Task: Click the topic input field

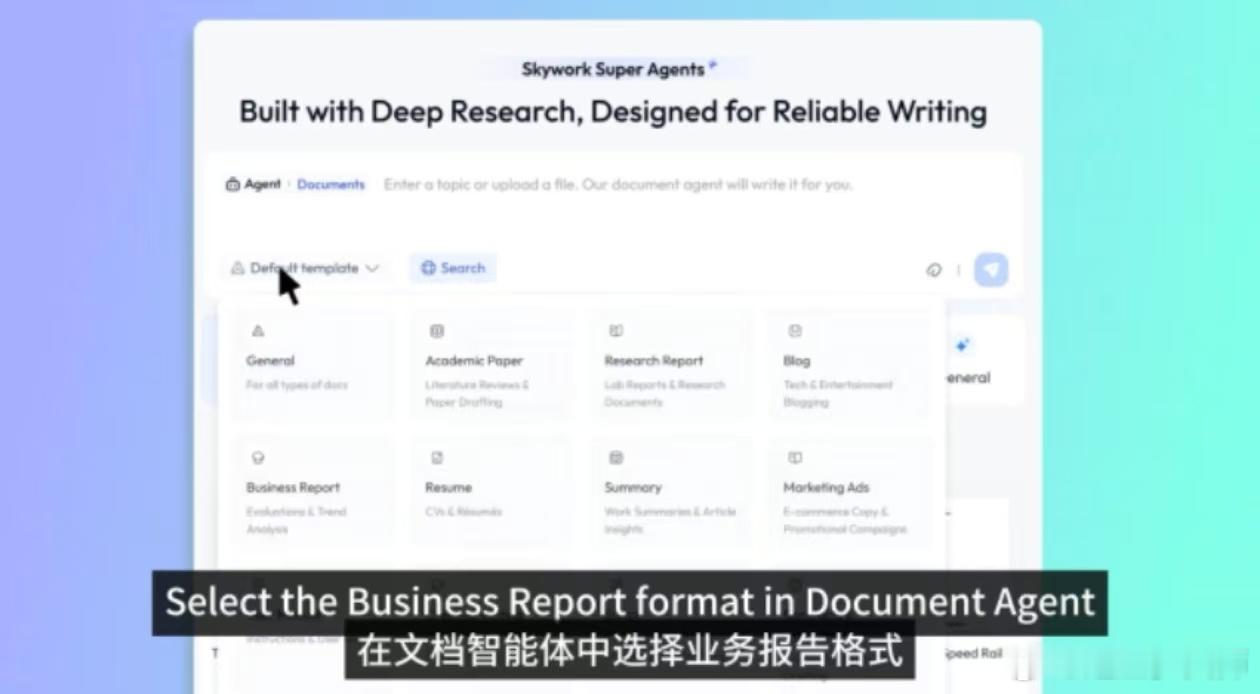Action: (x=618, y=185)
